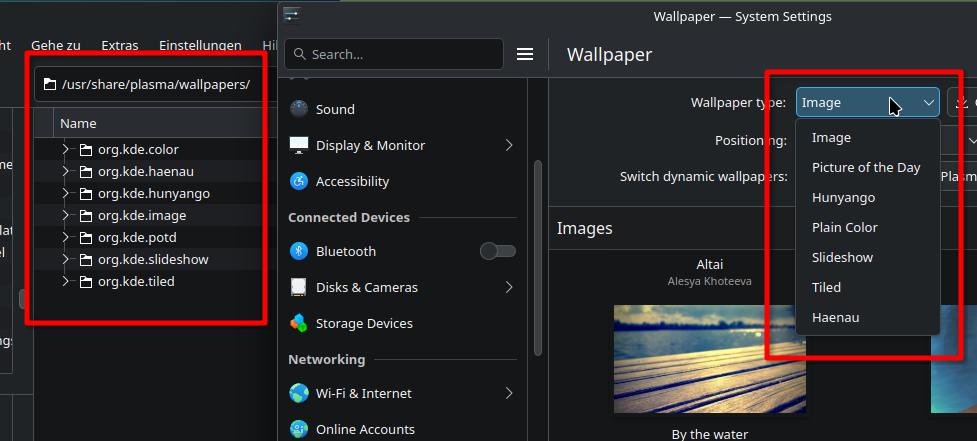This screenshot has height=441, width=977.
Task: Click the System Settings search field
Action: click(394, 54)
